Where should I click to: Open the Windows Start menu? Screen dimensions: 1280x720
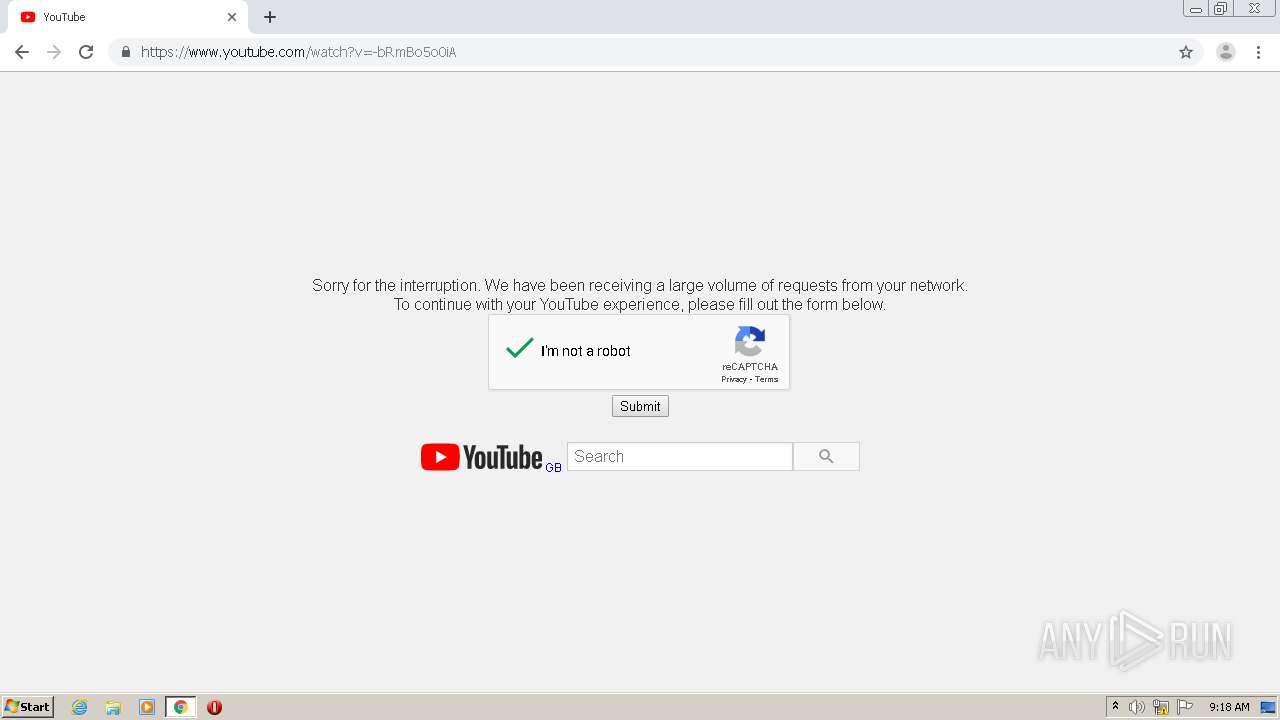[x=28, y=707]
